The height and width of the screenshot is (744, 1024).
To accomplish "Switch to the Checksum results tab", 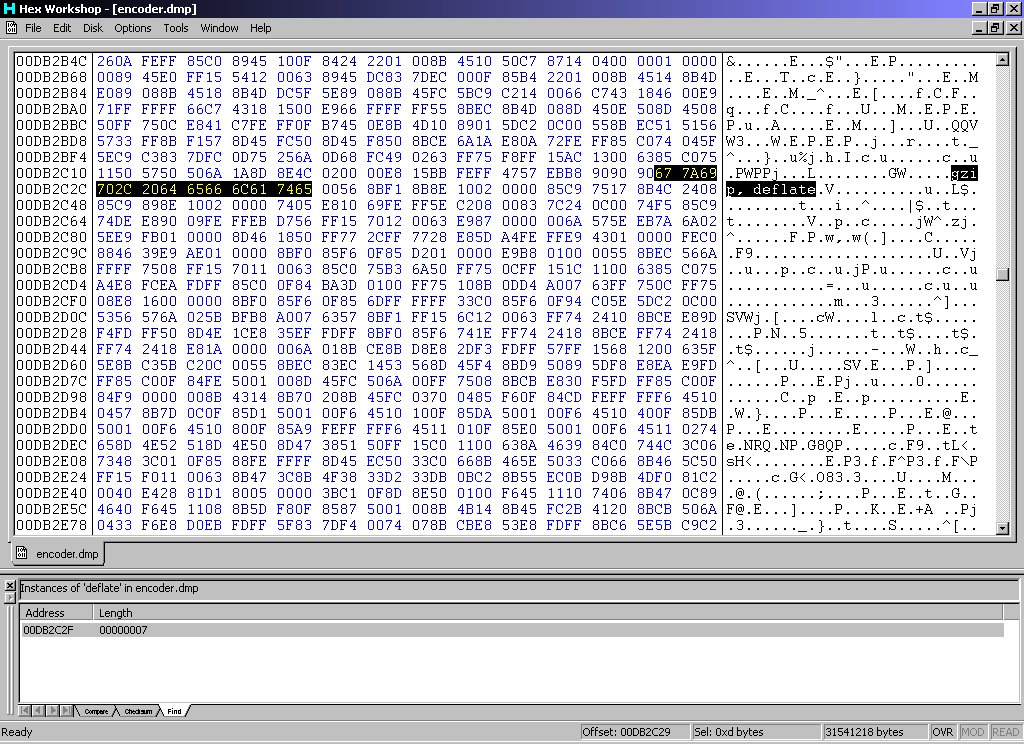I will [138, 711].
